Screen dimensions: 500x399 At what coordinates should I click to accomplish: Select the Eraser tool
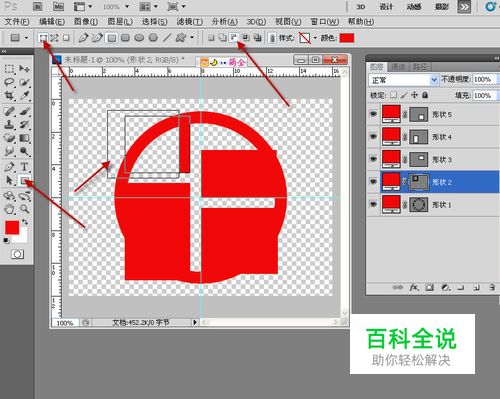point(9,138)
